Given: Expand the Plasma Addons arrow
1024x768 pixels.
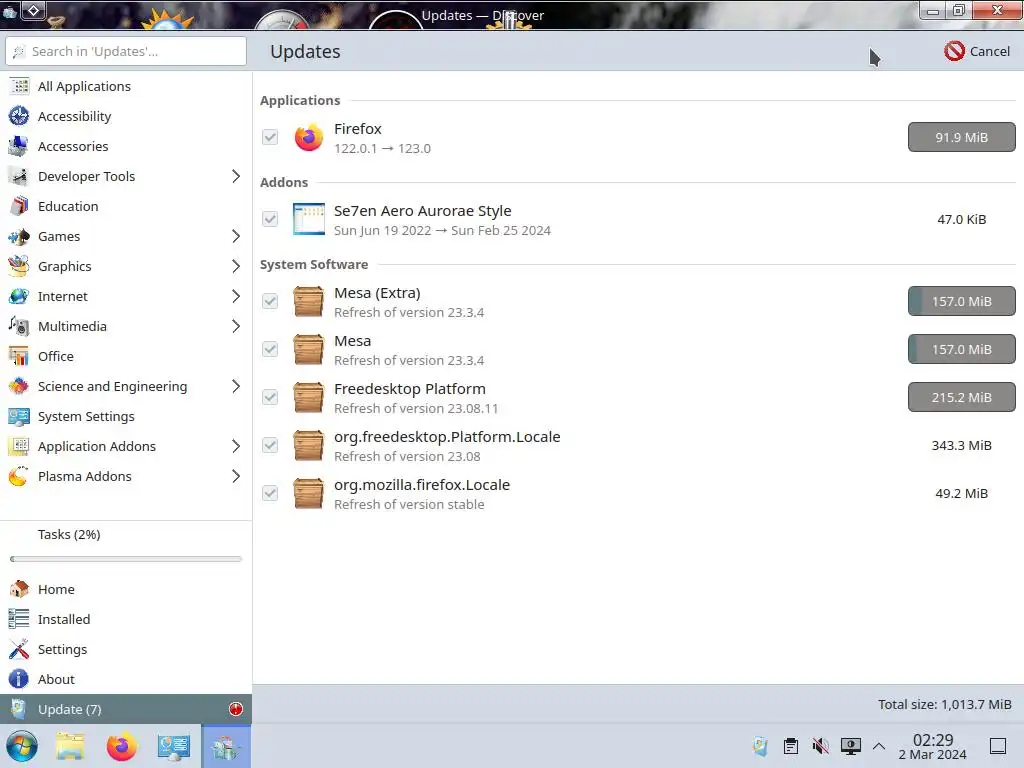Looking at the screenshot, I should [236, 477].
